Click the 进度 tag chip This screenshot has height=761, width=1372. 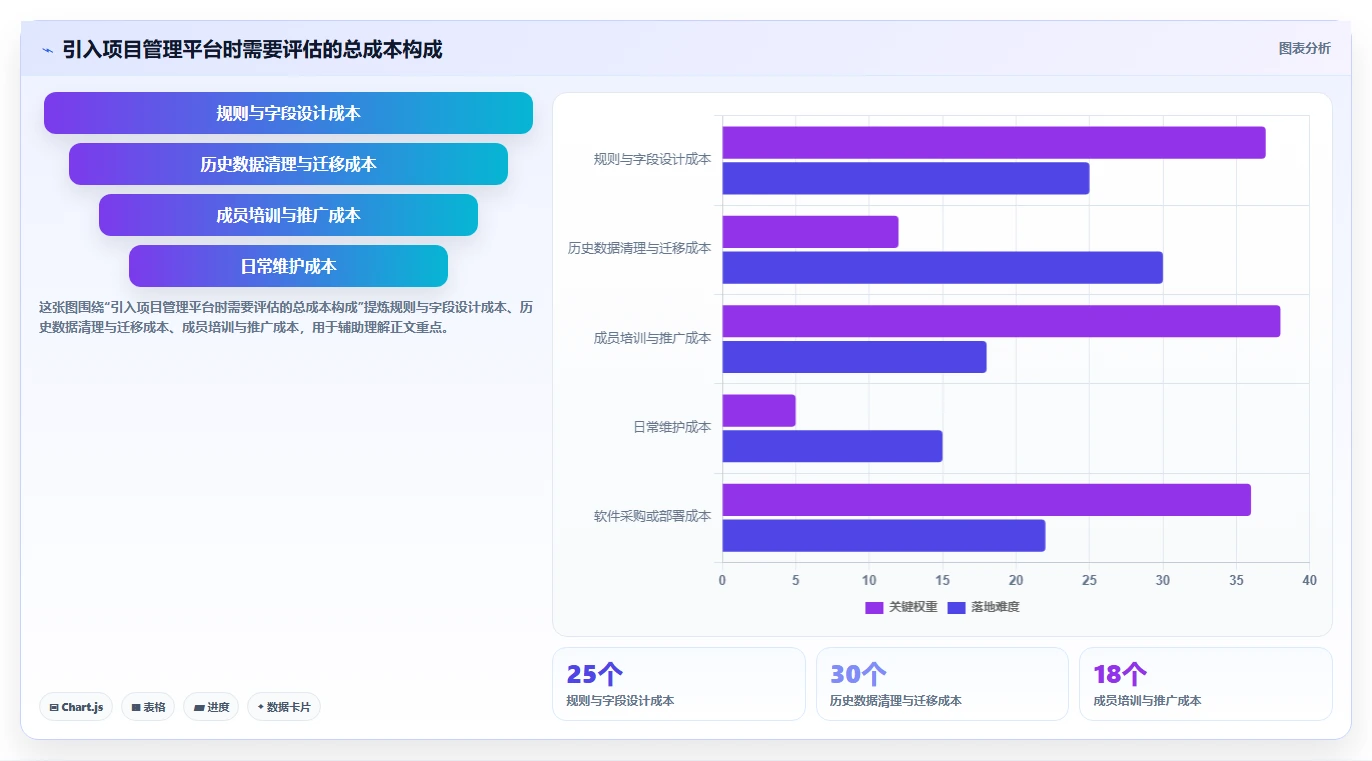pos(211,707)
